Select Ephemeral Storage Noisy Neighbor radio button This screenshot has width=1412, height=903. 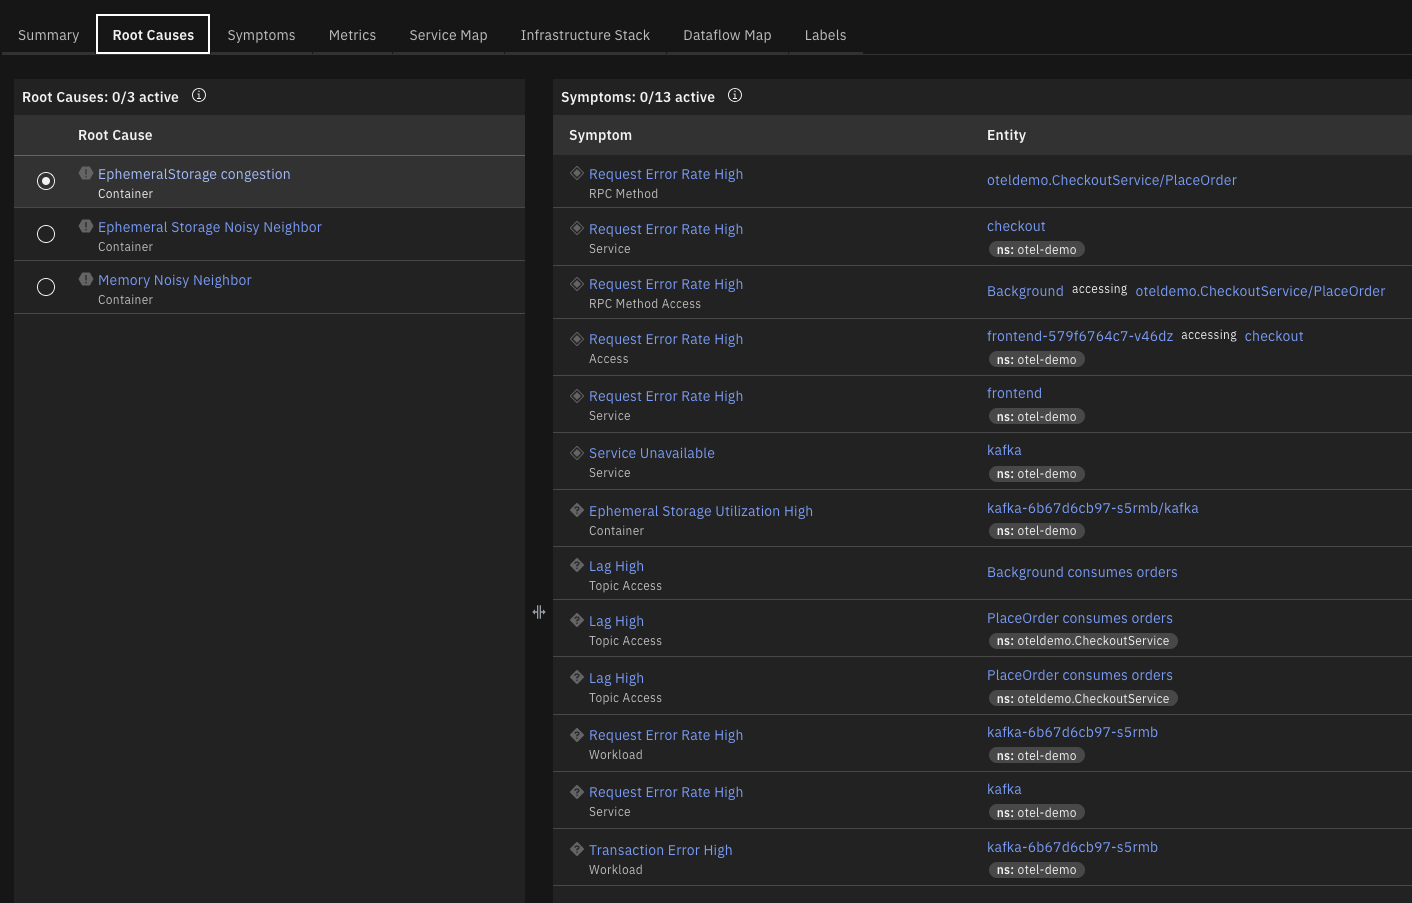coord(46,234)
